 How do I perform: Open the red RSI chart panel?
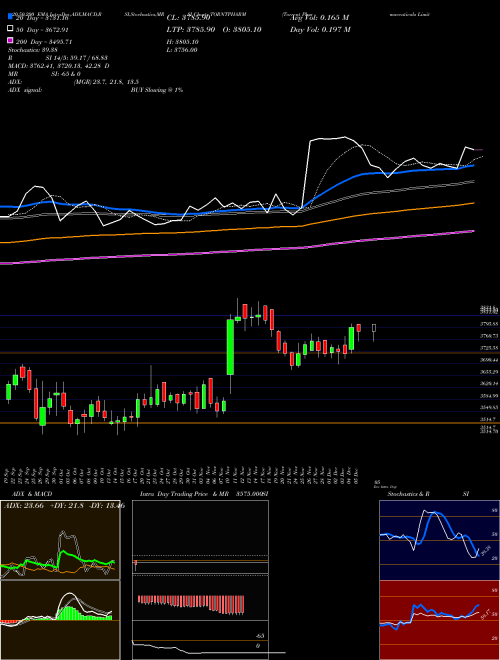pos(439,620)
